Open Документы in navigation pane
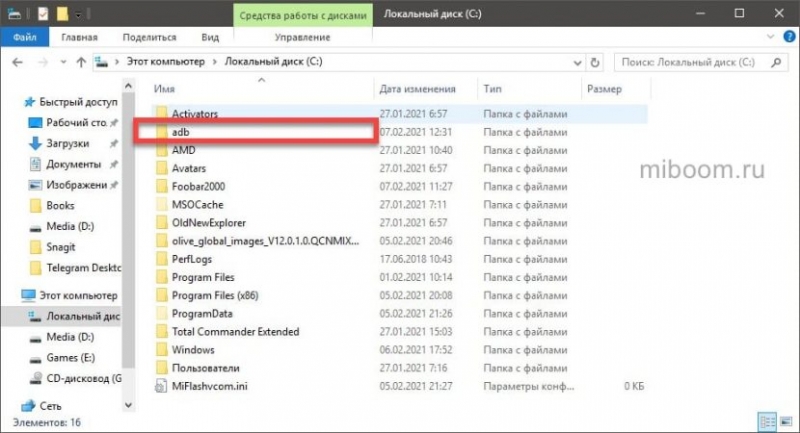 [73, 164]
